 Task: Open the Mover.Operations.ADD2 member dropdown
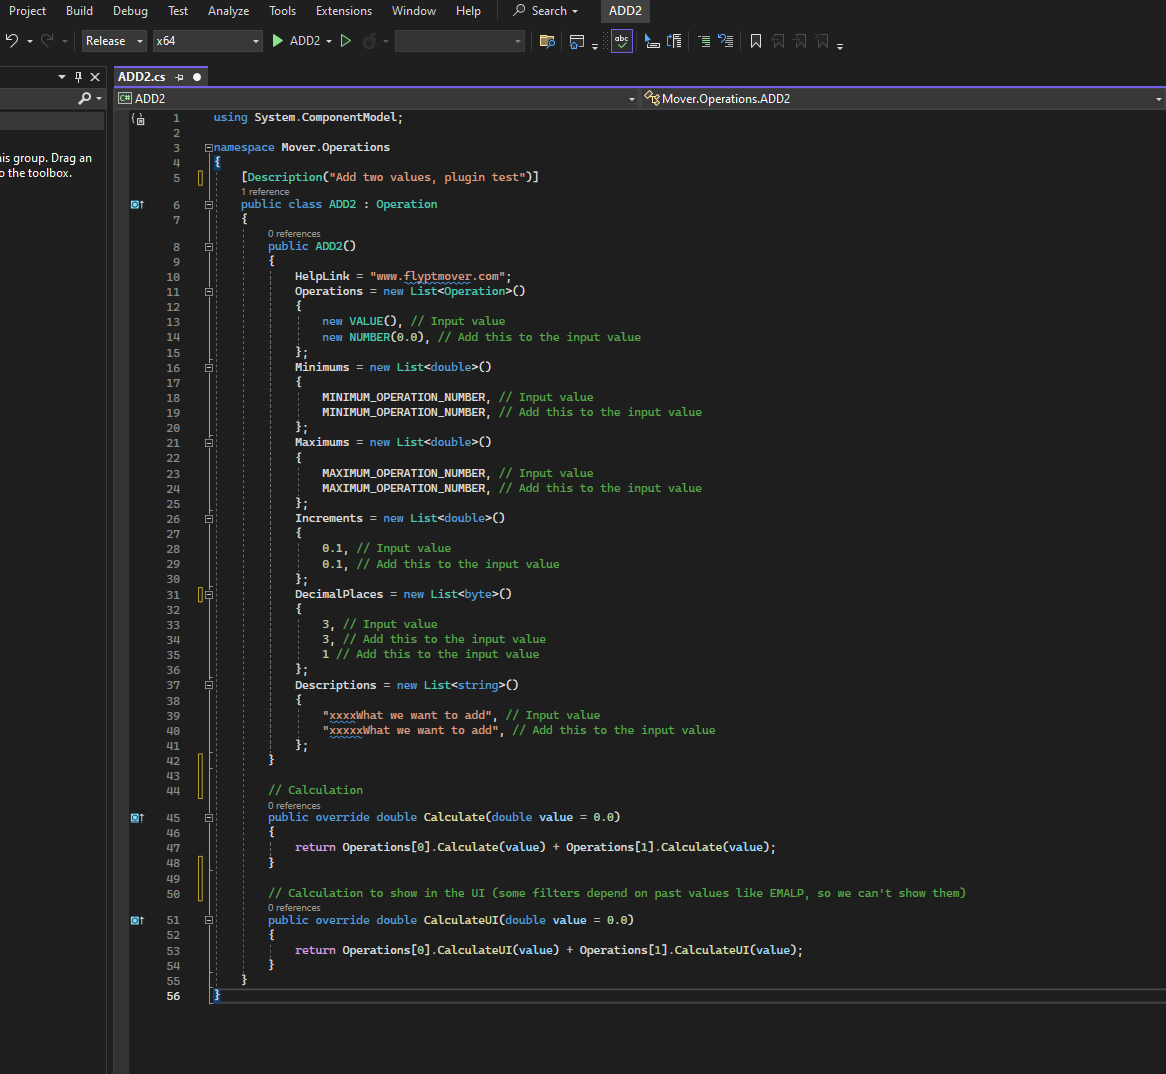(x=1158, y=99)
